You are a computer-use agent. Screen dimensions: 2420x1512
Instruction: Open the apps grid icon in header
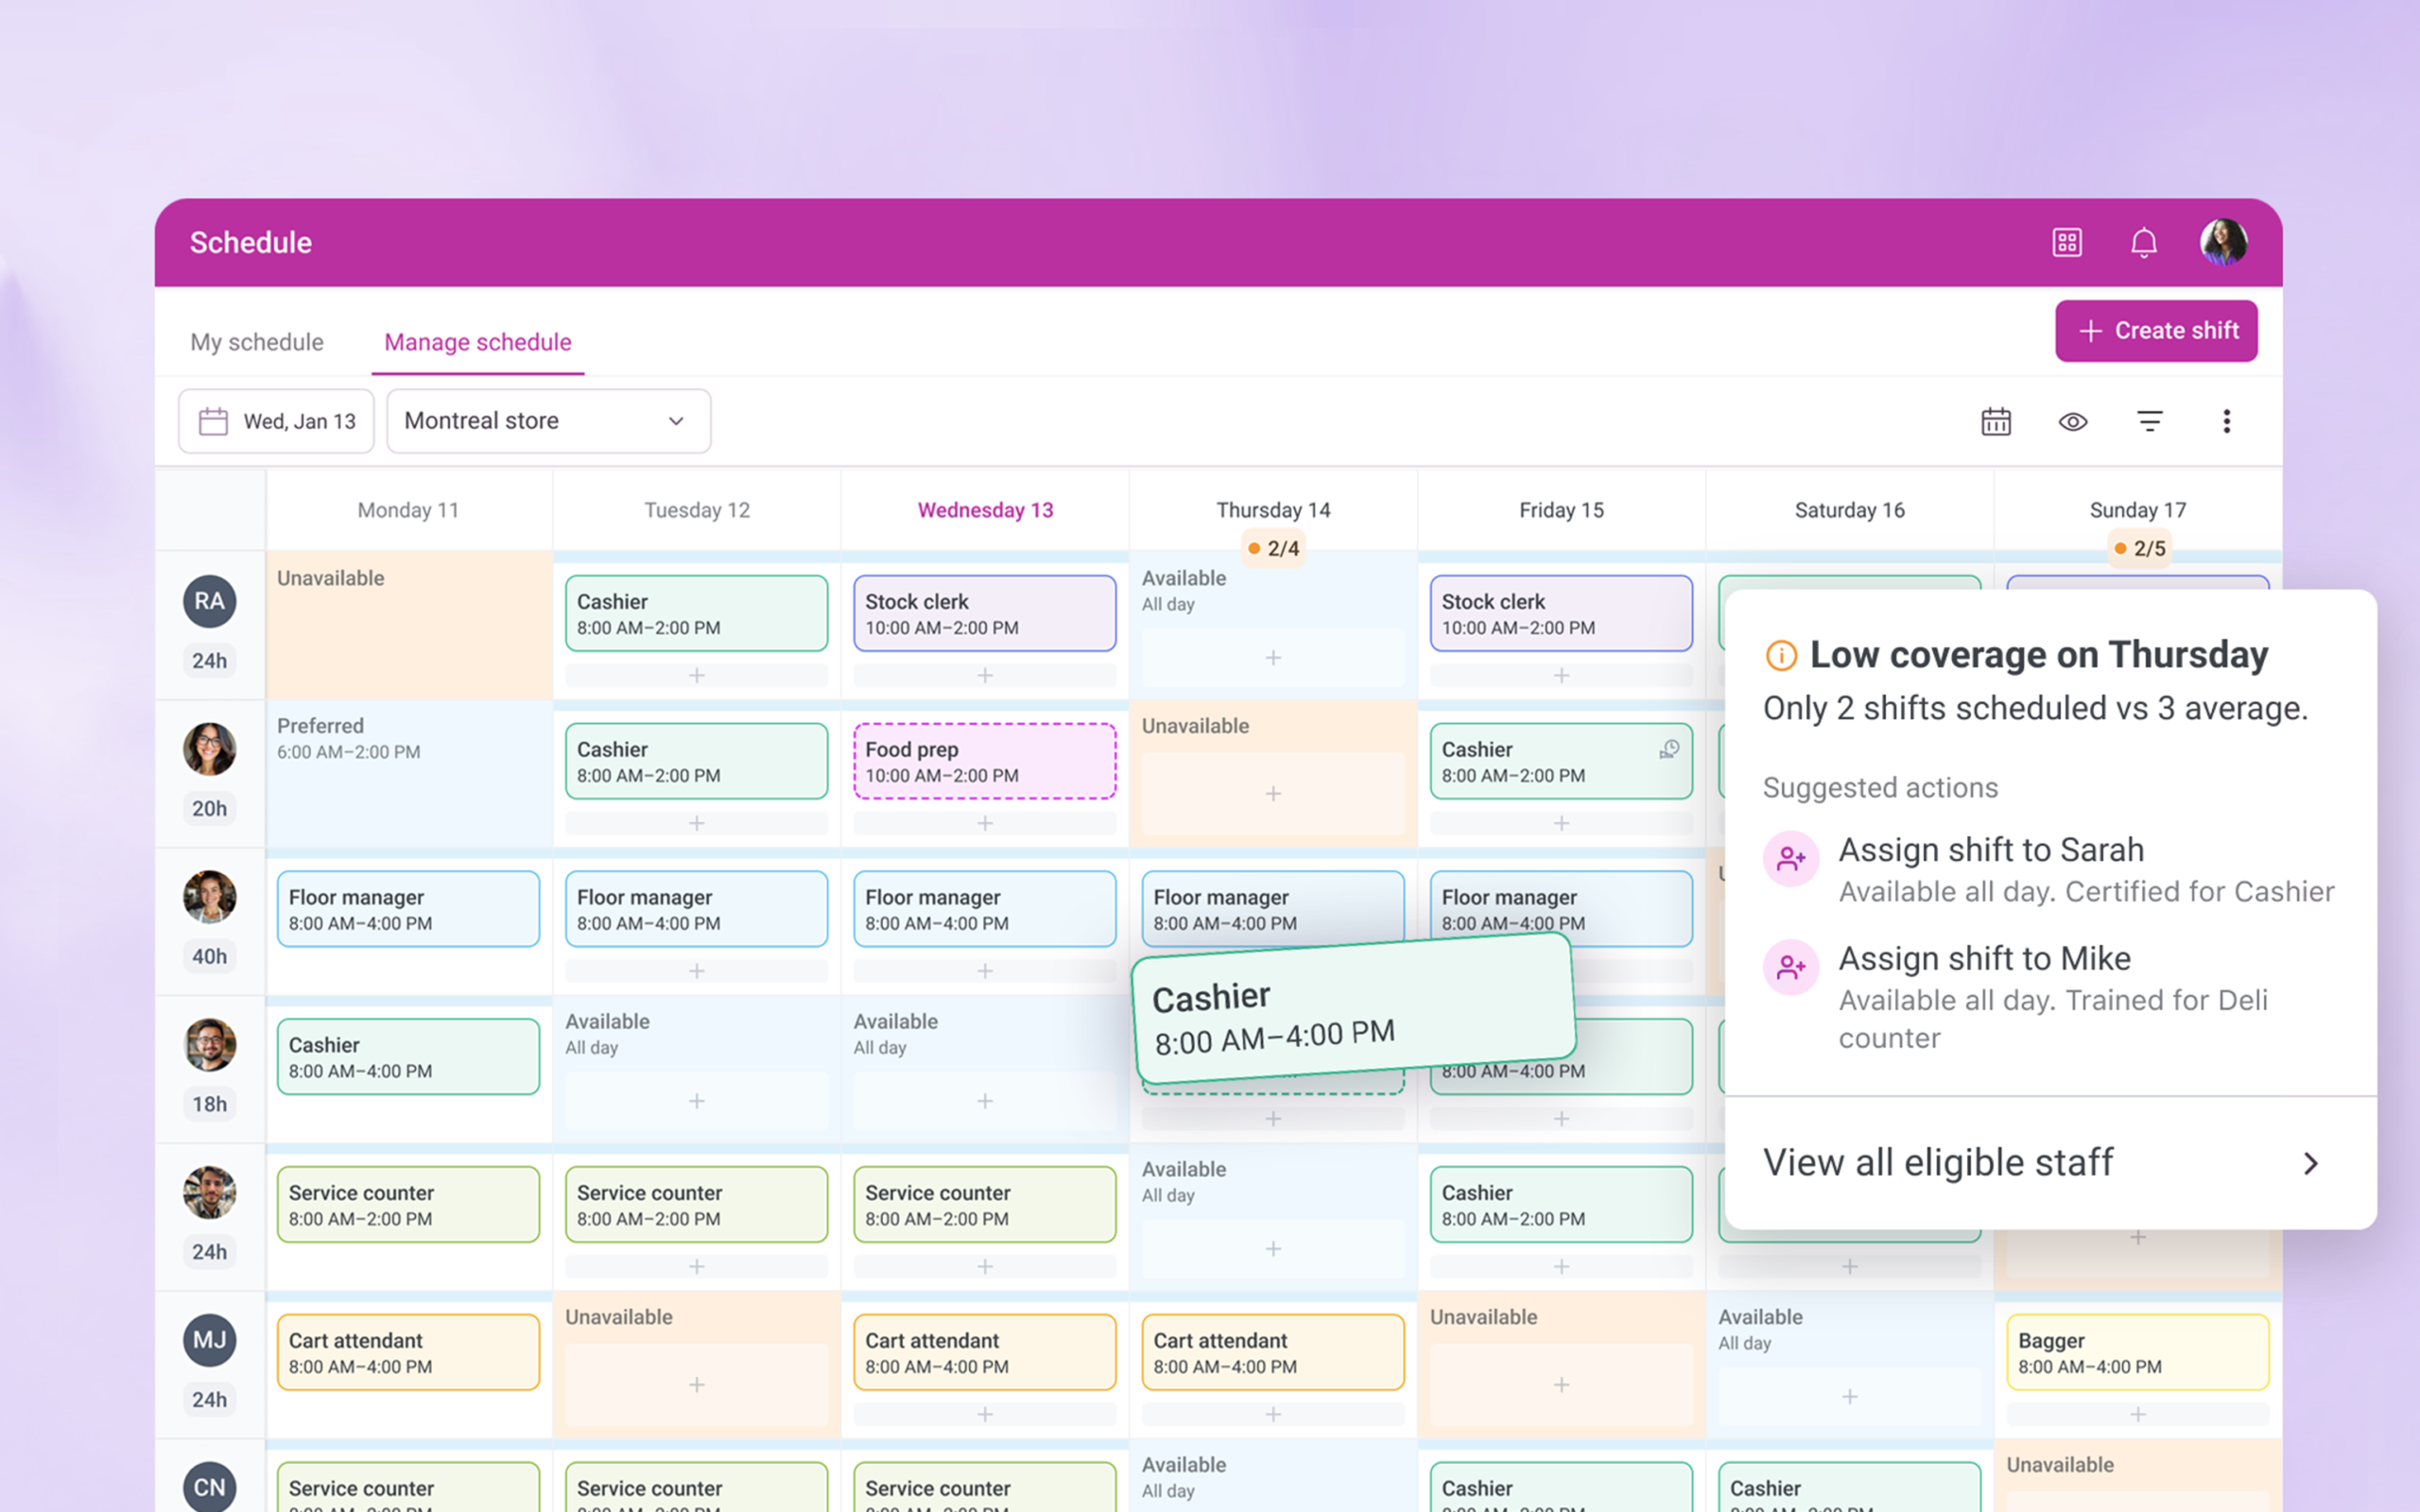pyautogui.click(x=2066, y=243)
